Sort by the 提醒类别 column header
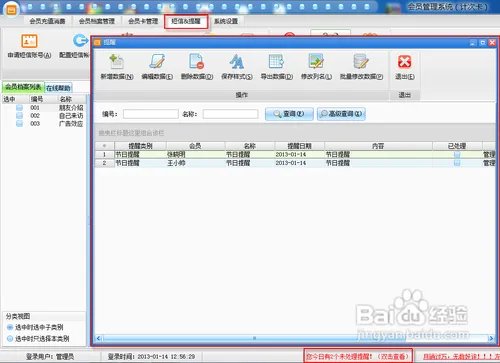 coord(140,146)
